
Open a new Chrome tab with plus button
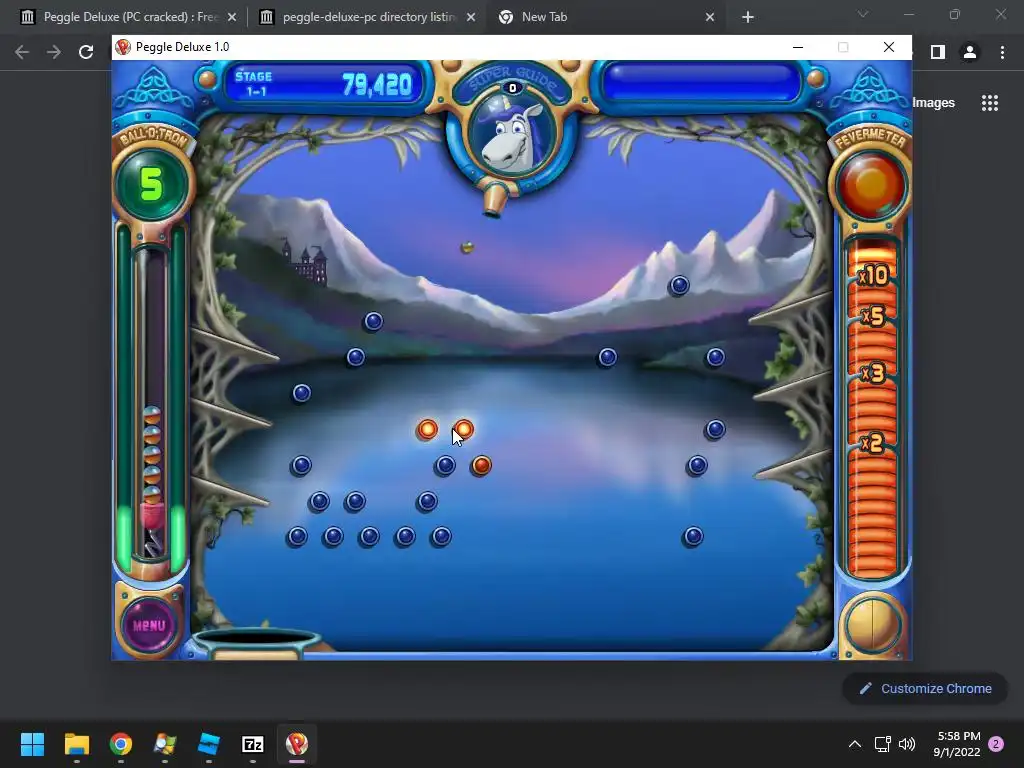[748, 17]
